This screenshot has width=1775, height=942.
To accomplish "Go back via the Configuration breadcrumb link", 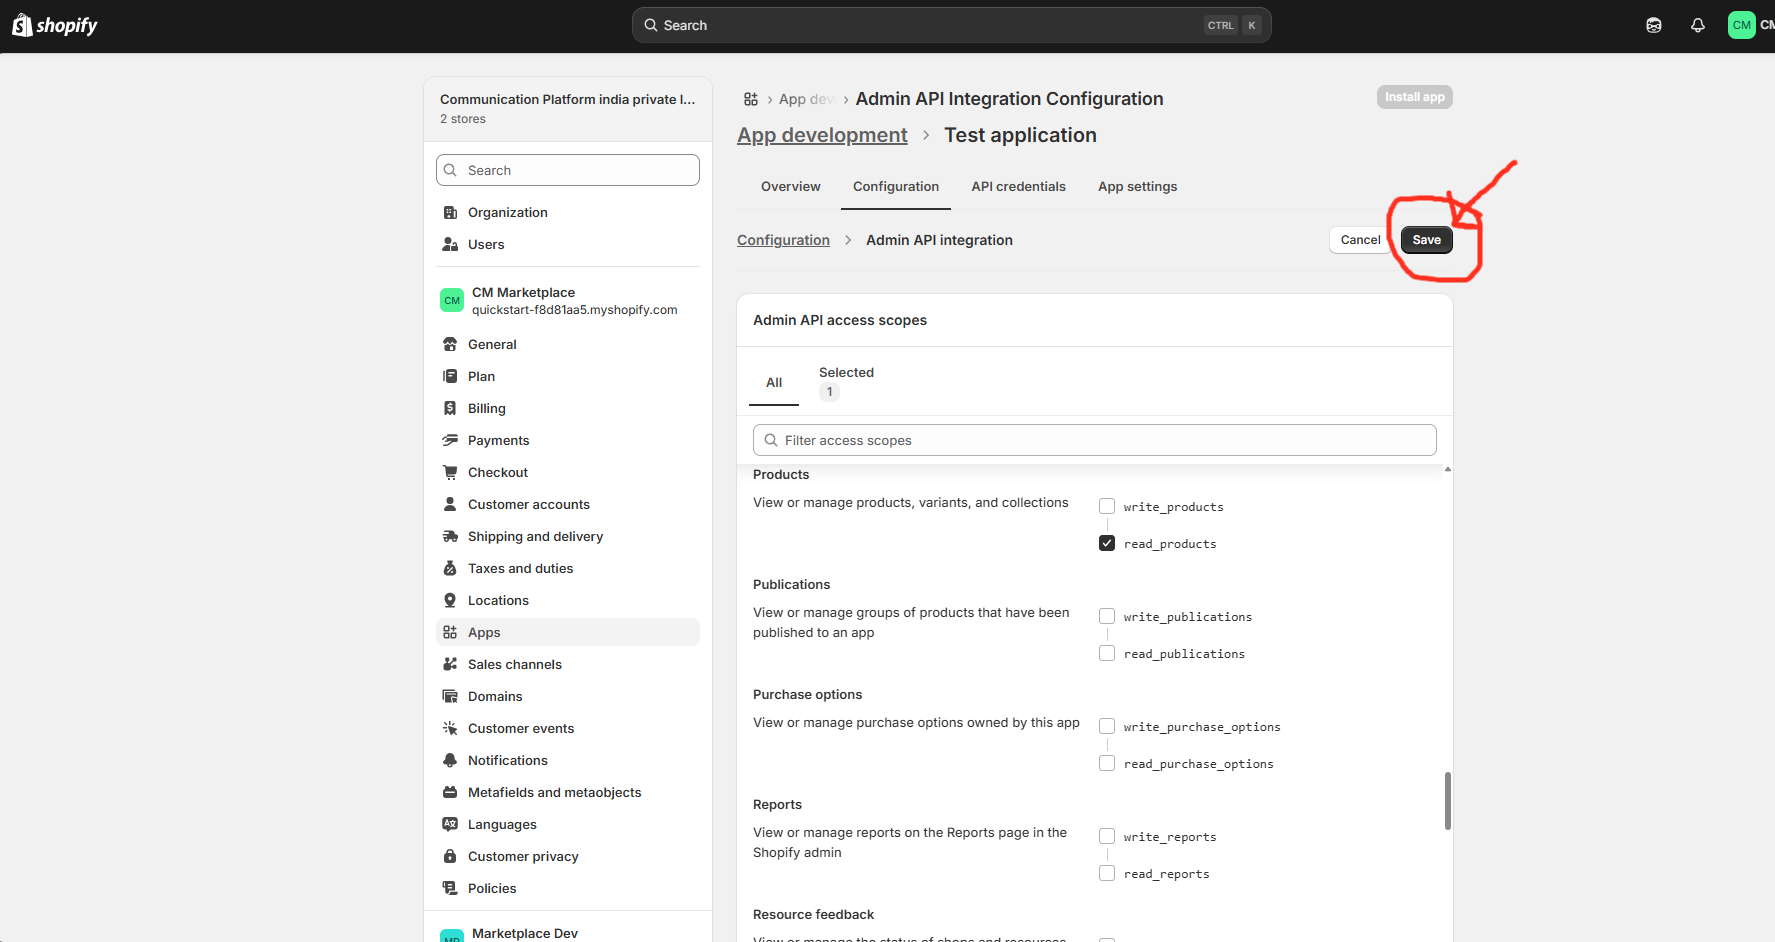I will click(783, 240).
